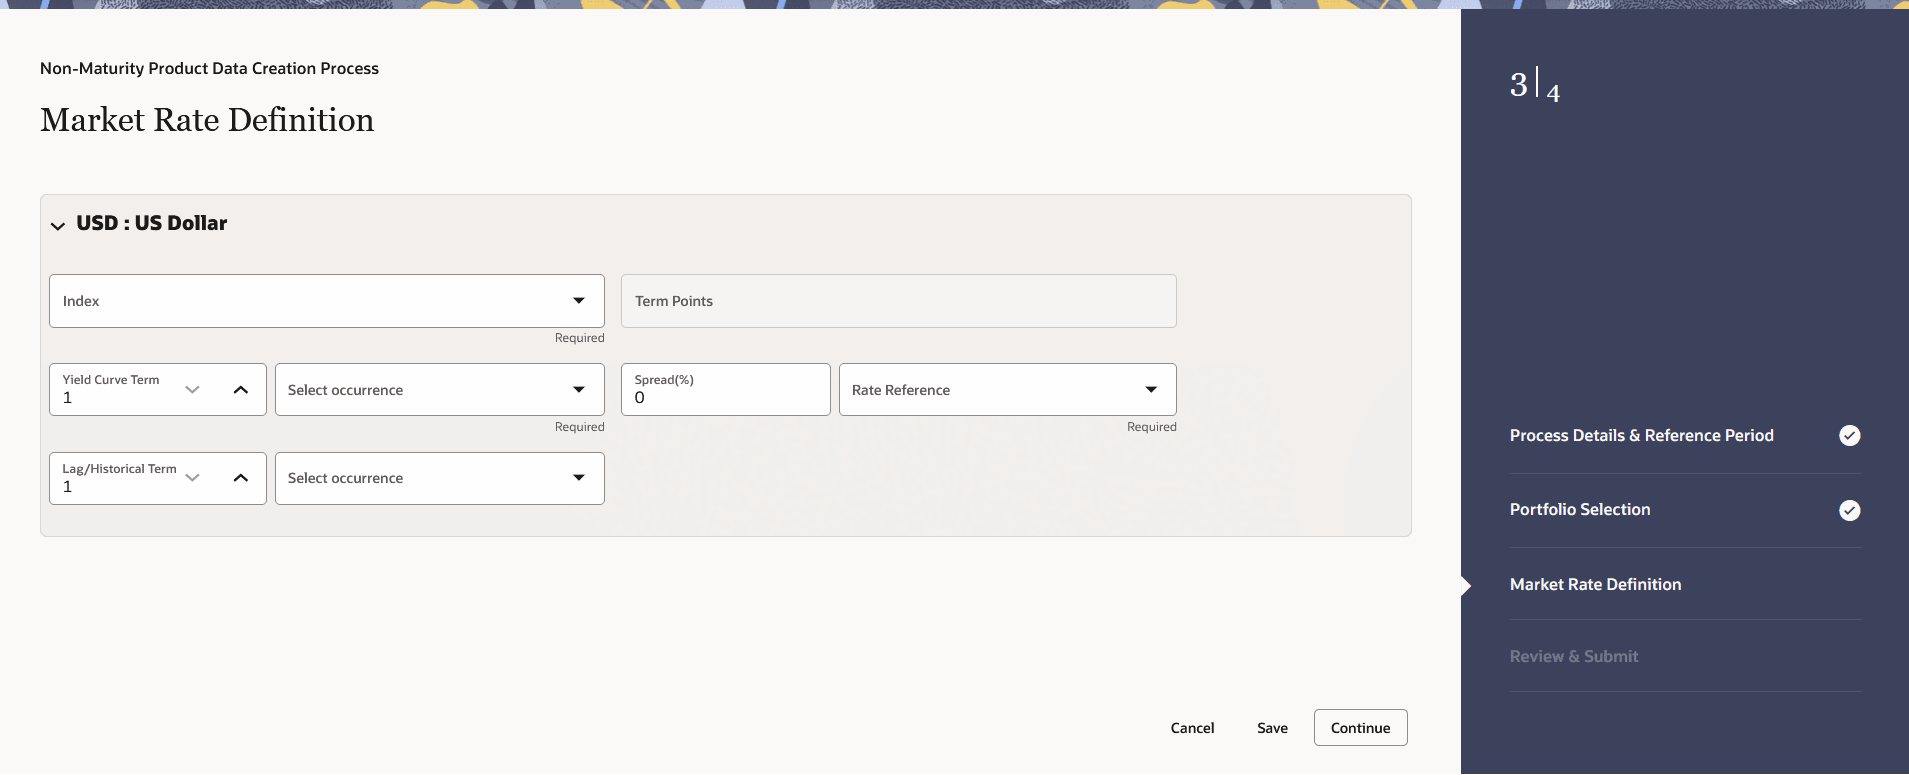
Task: Click the Rate Reference dropdown arrow icon
Action: pyautogui.click(x=1151, y=390)
